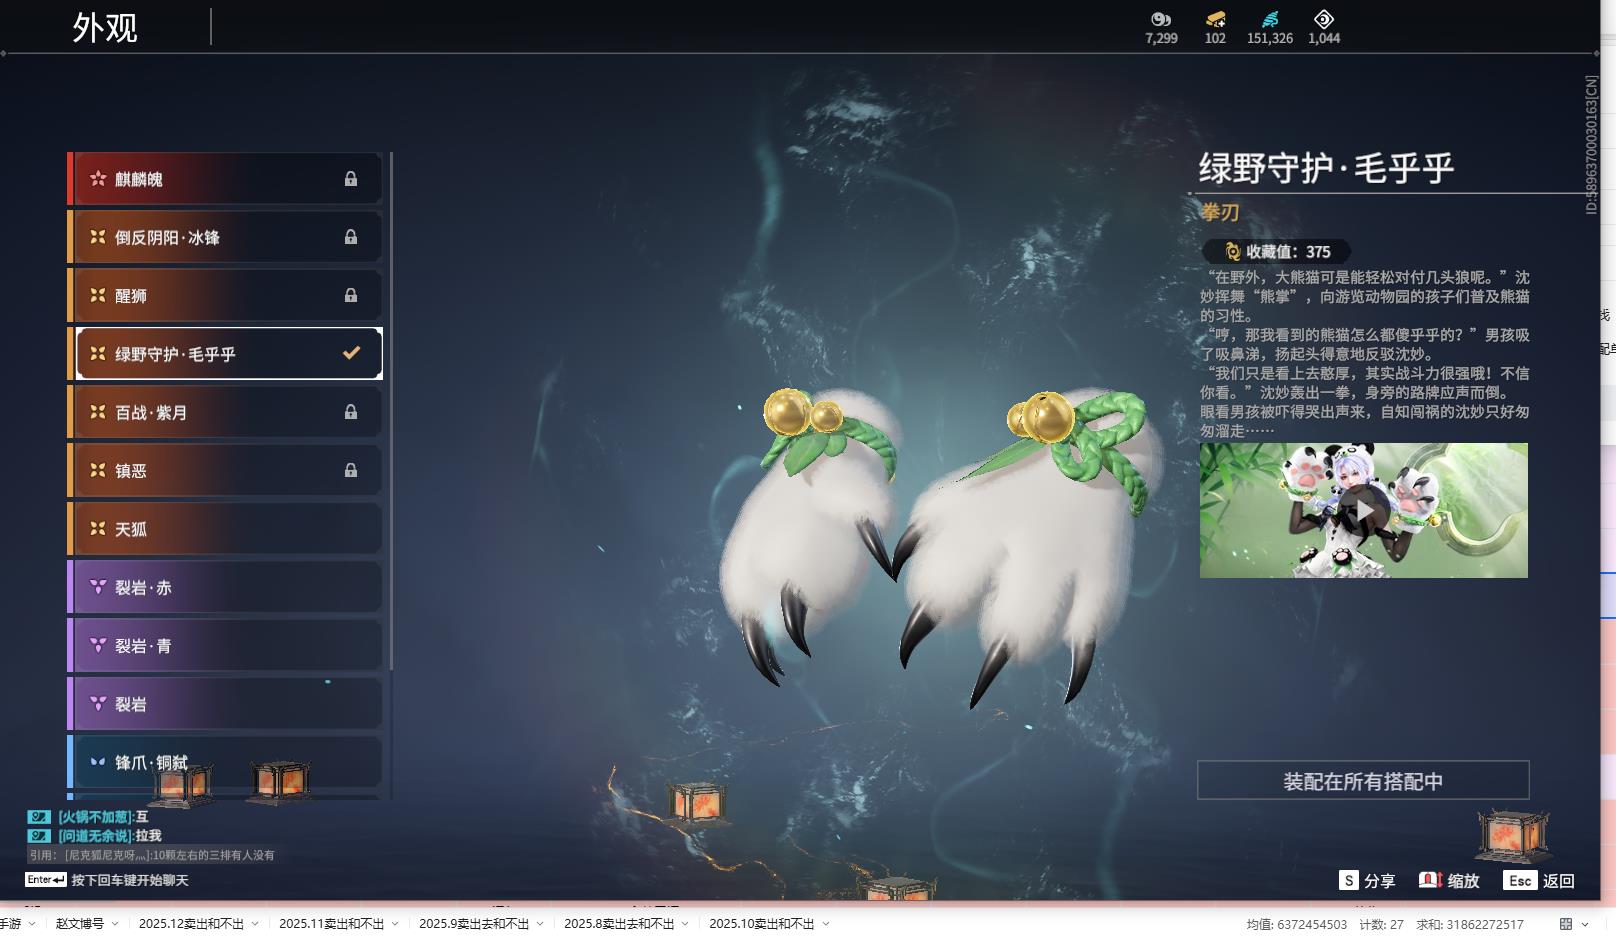Click the blue rarity icon beside 锋爪·铜弑
The width and height of the screenshot is (1616, 939).
(98, 762)
